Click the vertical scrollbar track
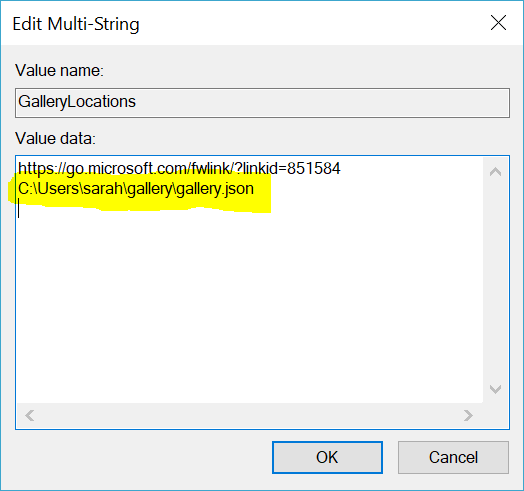The height and width of the screenshot is (491, 524). click(496, 281)
